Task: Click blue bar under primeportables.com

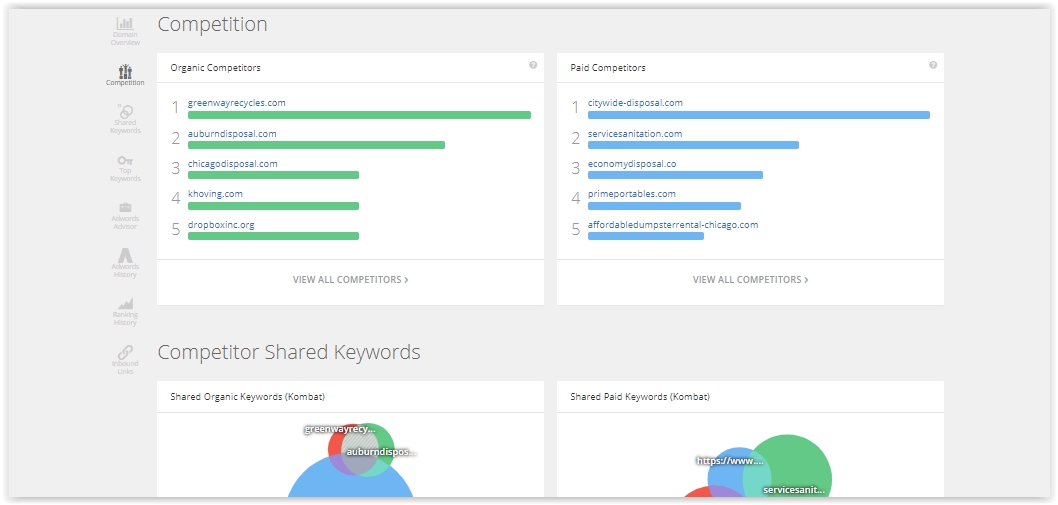Action: 664,206
